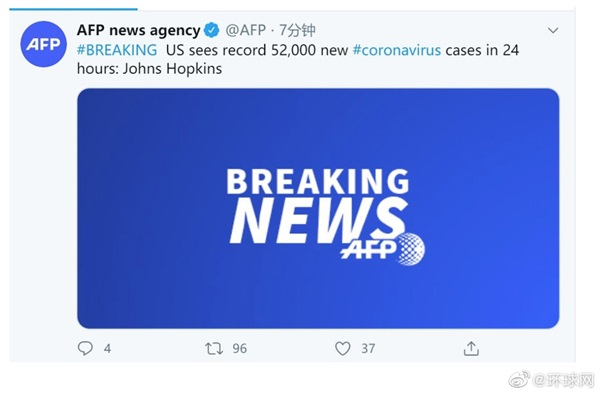The image size is (600, 394).
Task: Click the Weibo eye logo watermark
Action: click(x=519, y=379)
